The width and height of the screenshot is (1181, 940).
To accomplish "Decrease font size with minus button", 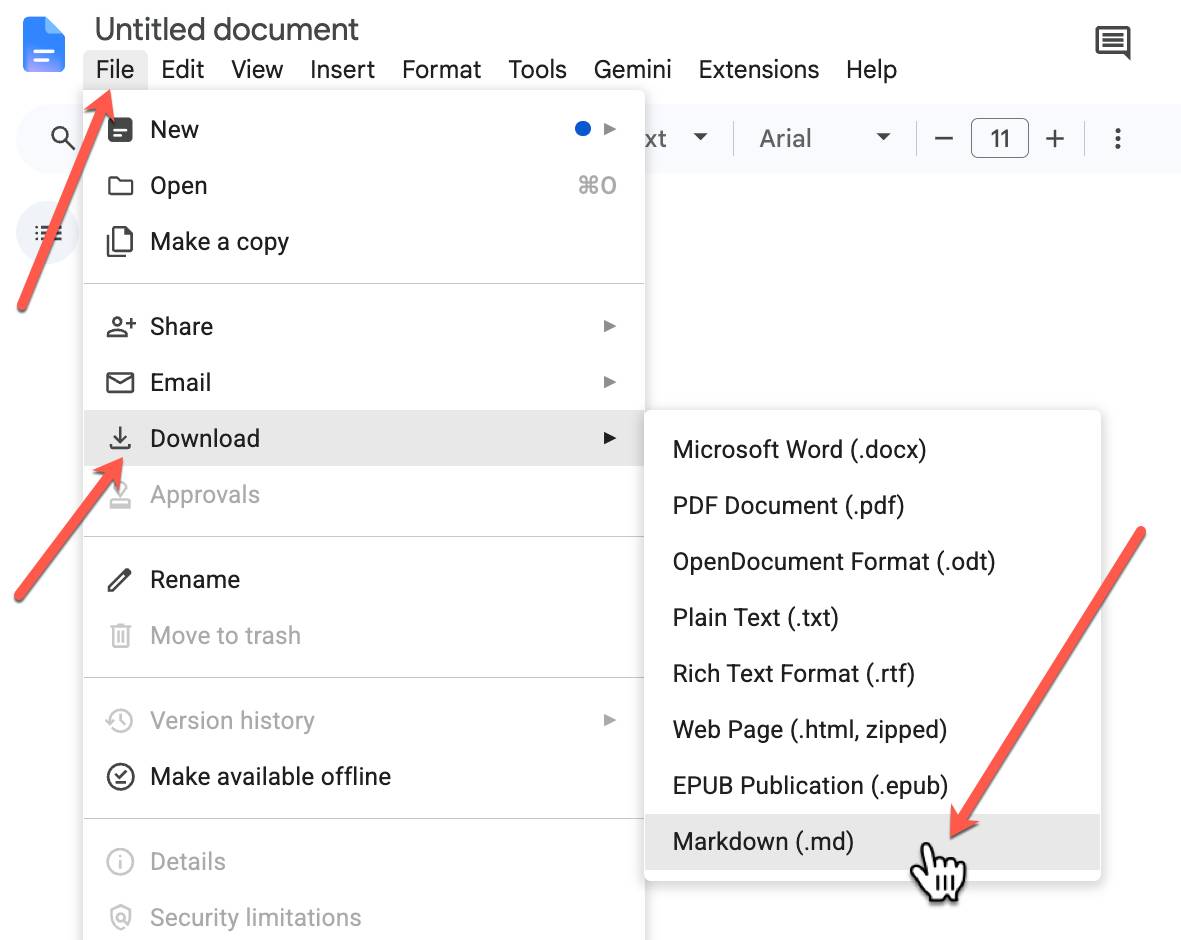I will (944, 139).
